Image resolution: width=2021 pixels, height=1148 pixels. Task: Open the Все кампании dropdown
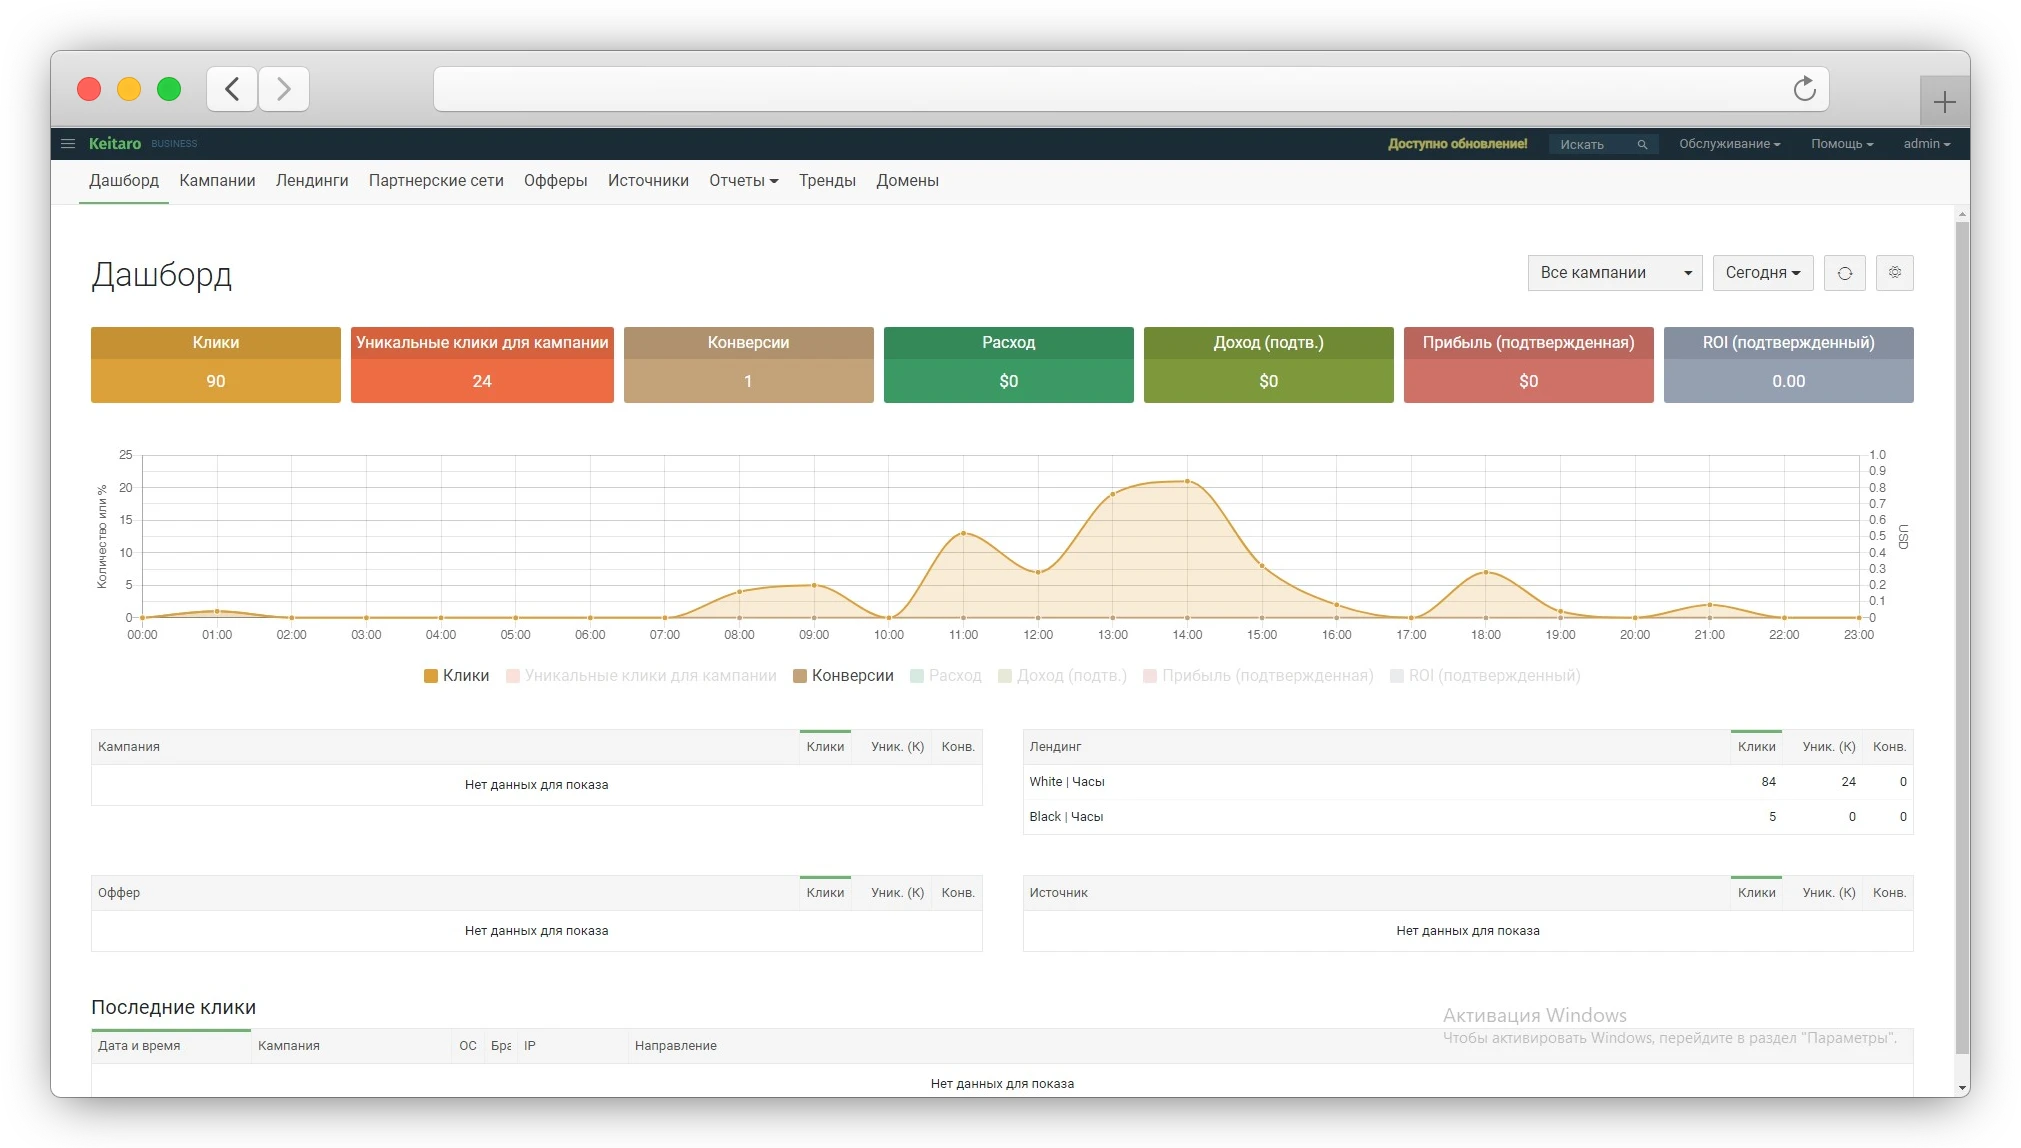[x=1614, y=273]
